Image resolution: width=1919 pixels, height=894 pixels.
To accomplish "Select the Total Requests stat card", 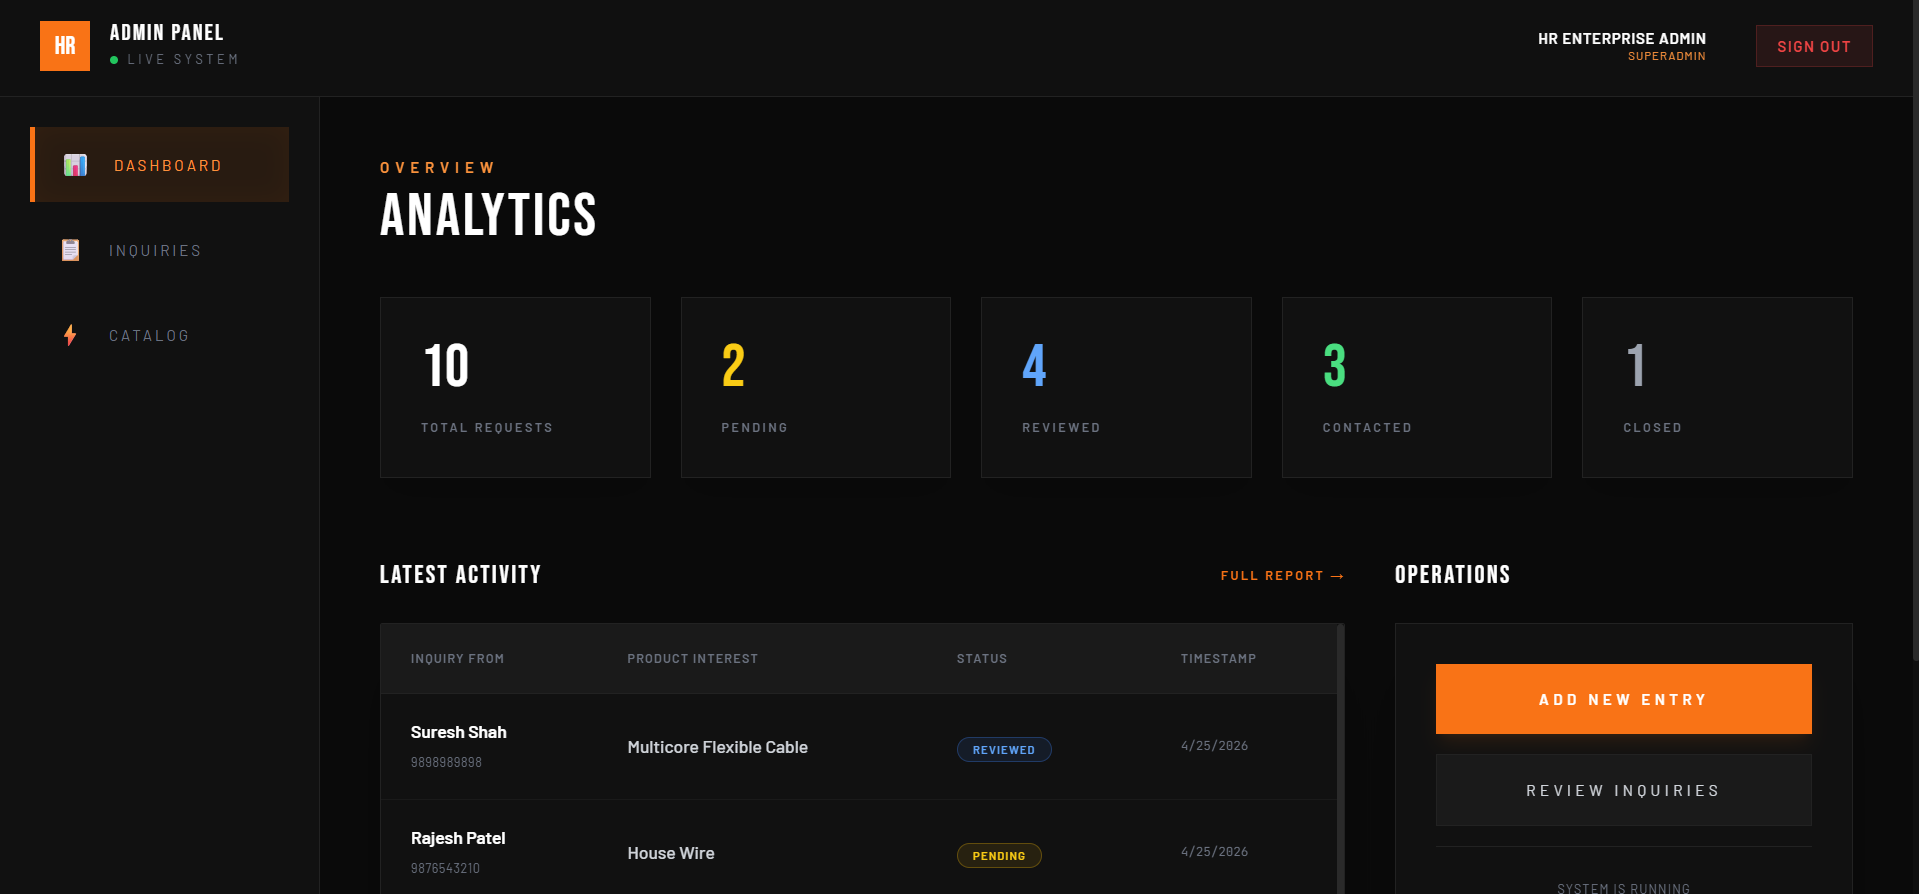I will click(515, 387).
